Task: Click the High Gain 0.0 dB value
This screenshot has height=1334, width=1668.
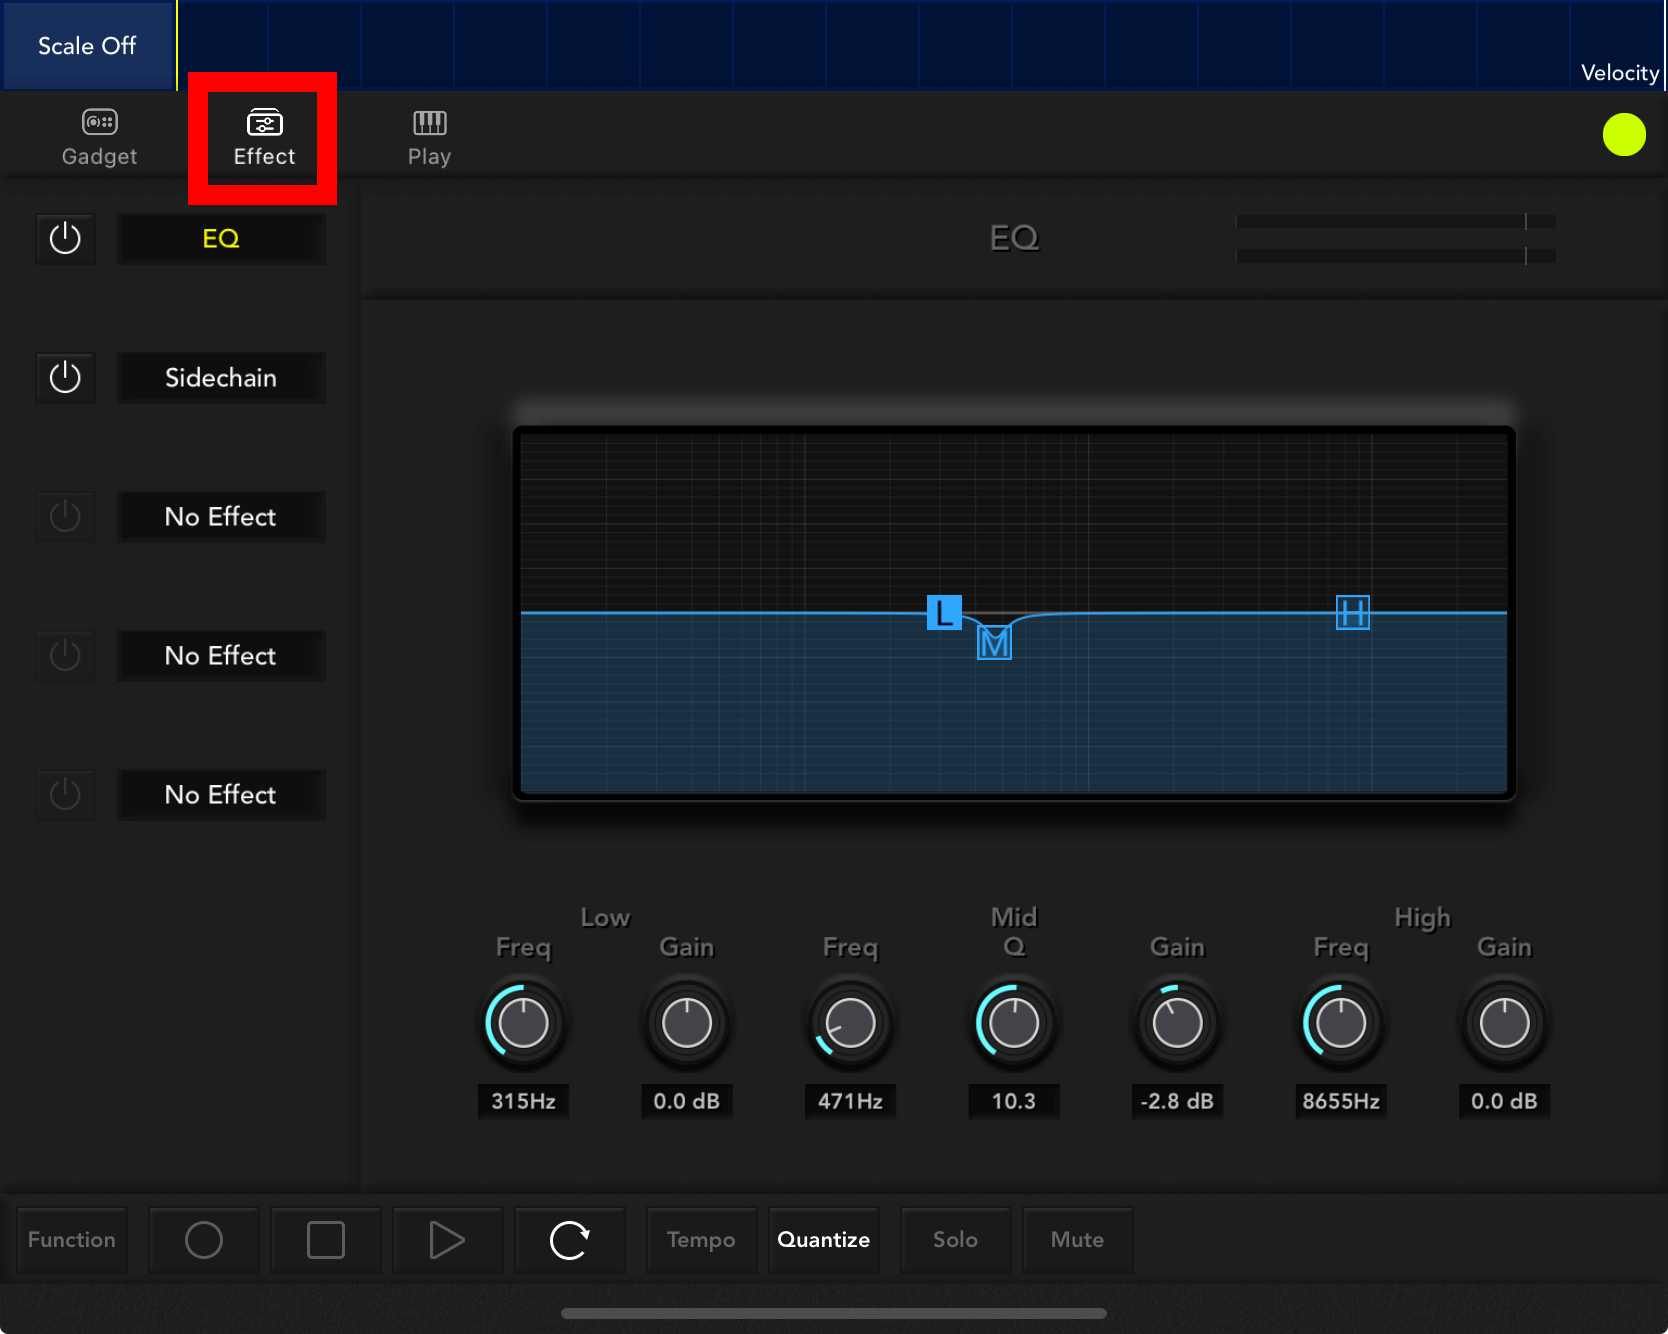Action: coord(1504,1101)
